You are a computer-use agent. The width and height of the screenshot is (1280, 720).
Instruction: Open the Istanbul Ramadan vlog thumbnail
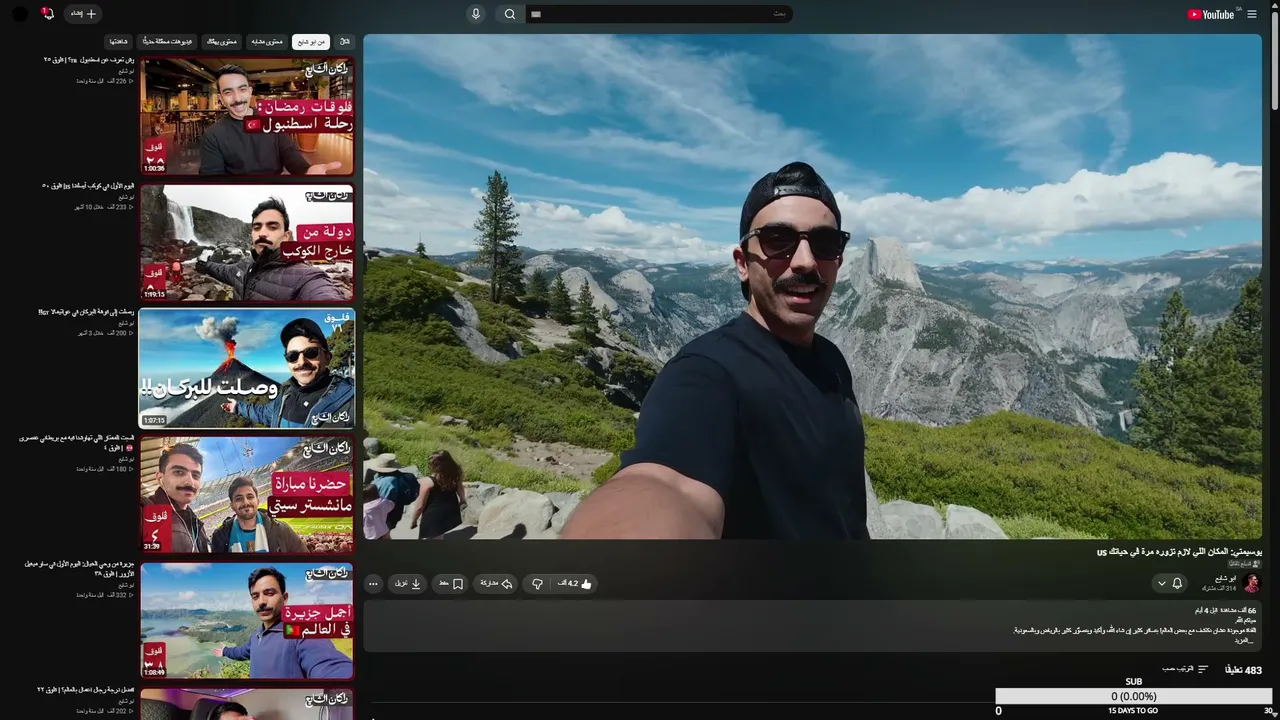[247, 116]
